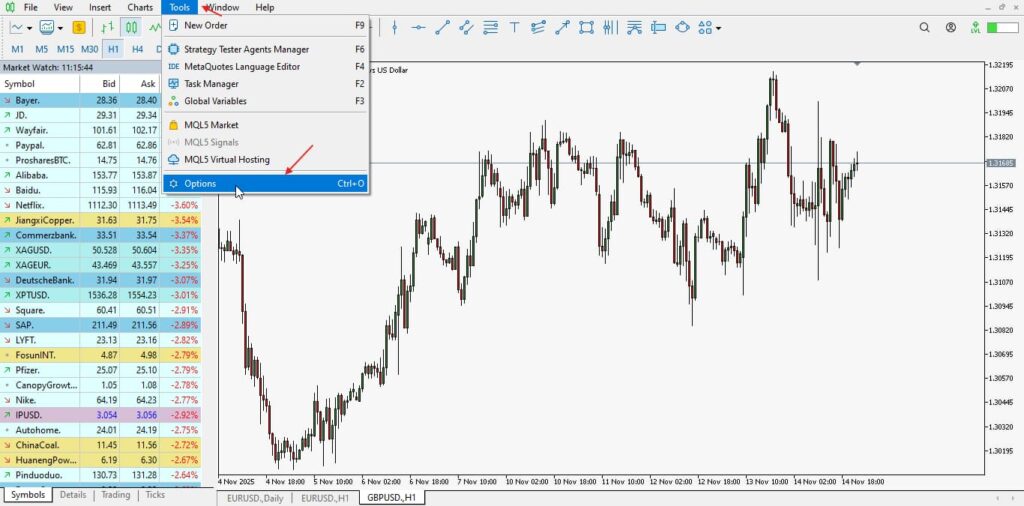Screen dimensions: 1024x506
Task: Toggle bar chart display mode
Action: click(109, 27)
